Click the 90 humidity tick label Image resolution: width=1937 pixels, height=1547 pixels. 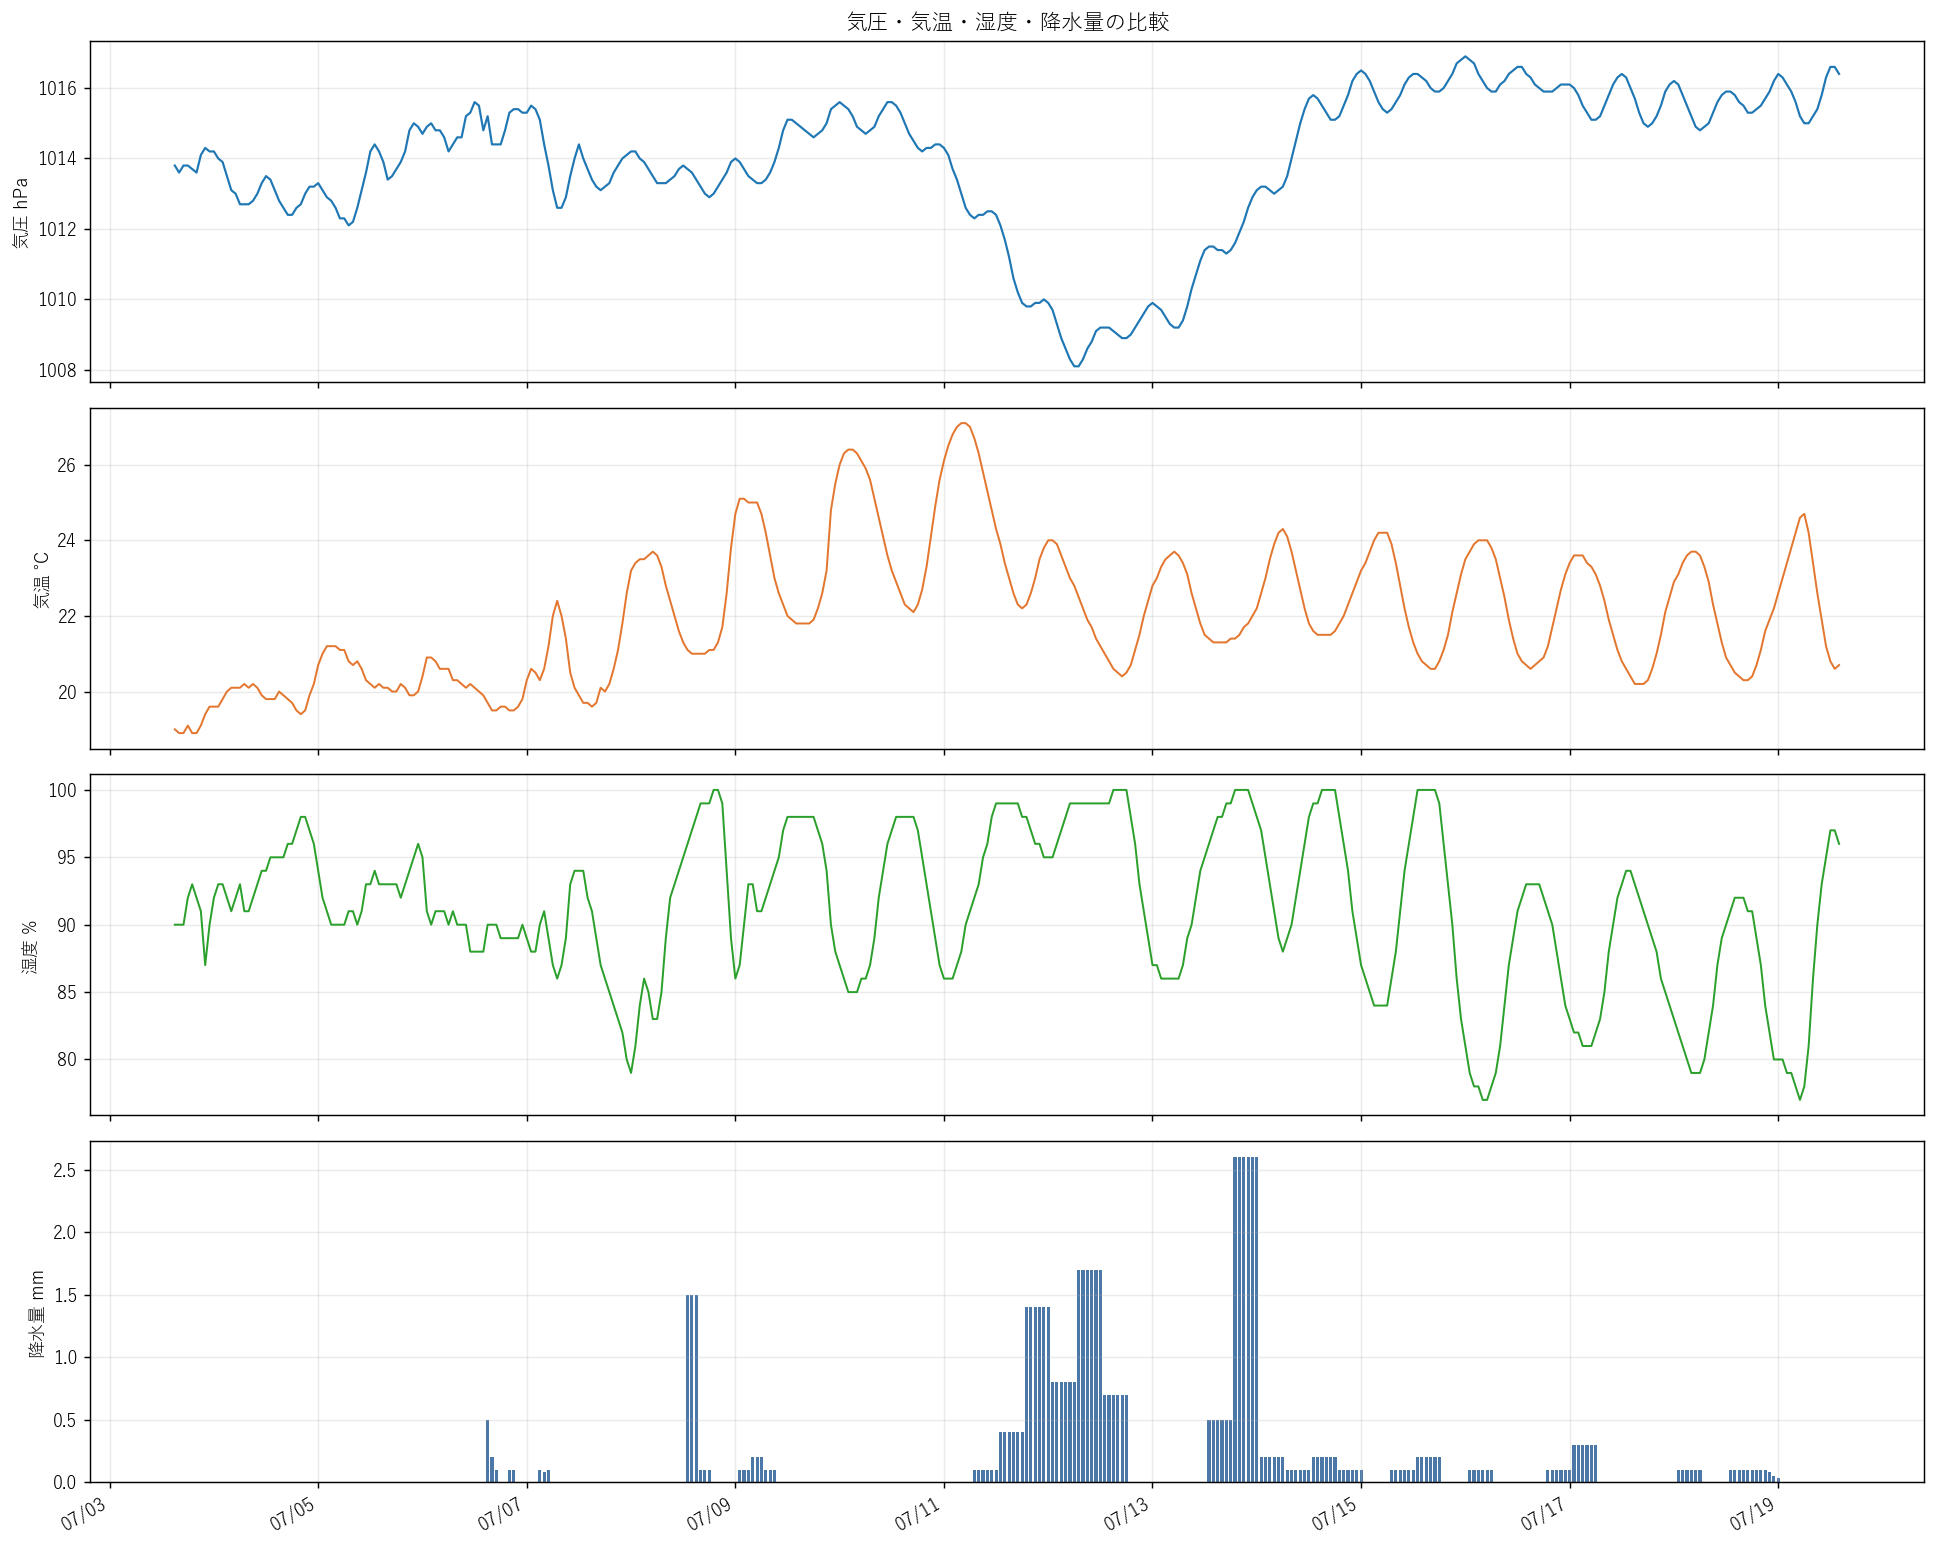[x=67, y=926]
